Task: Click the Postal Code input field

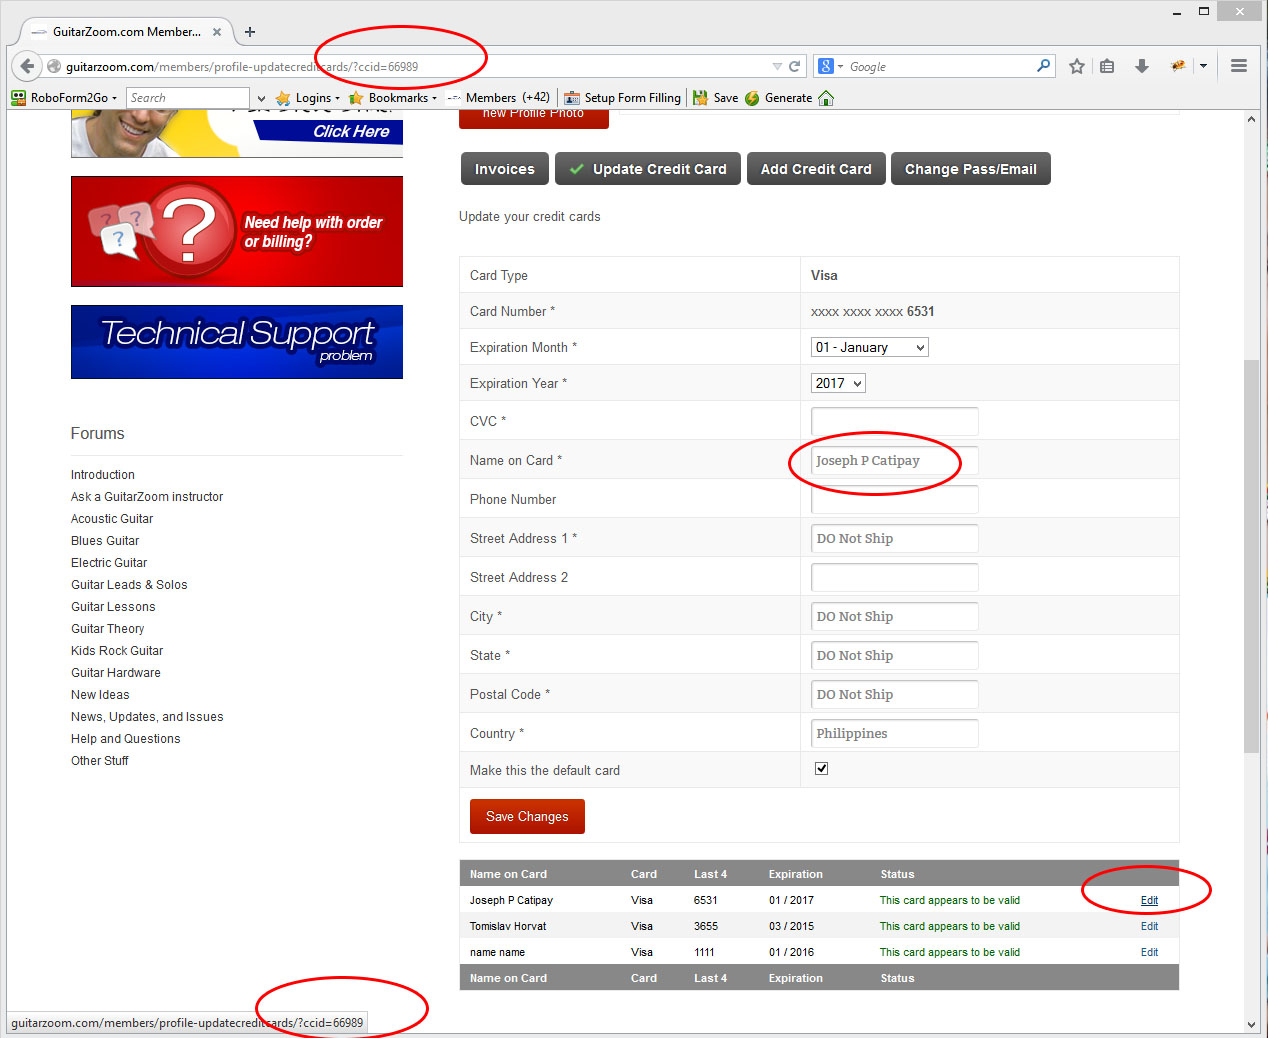Action: pyautogui.click(x=894, y=694)
